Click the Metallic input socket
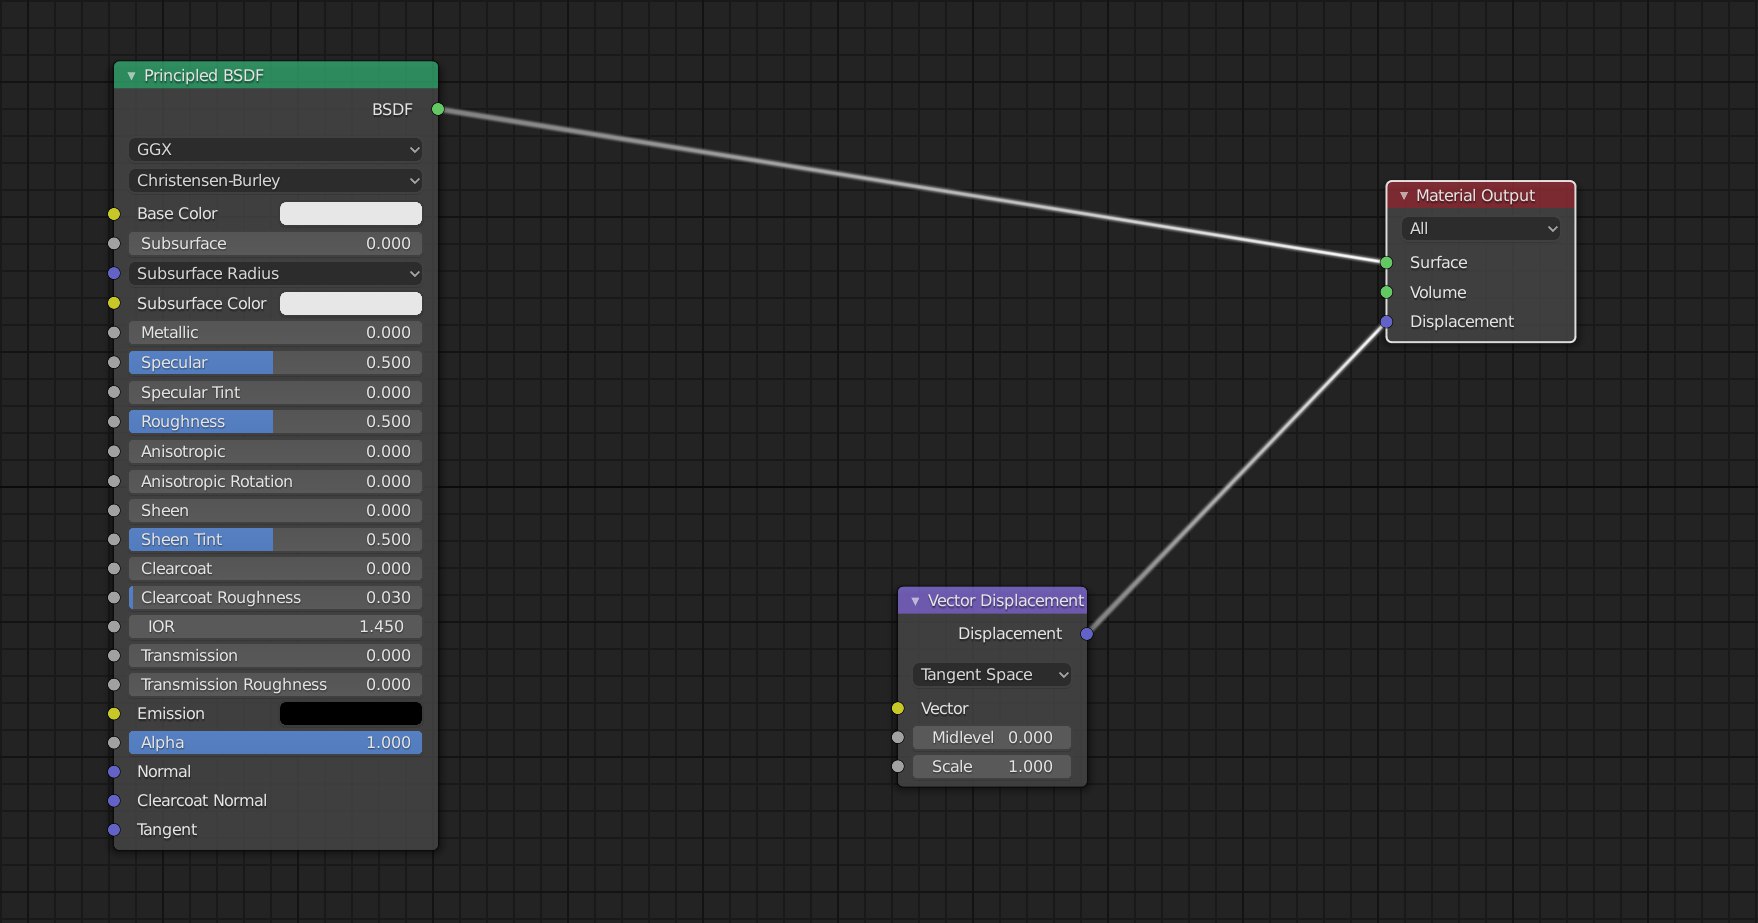The height and width of the screenshot is (923, 1758). click(x=114, y=332)
